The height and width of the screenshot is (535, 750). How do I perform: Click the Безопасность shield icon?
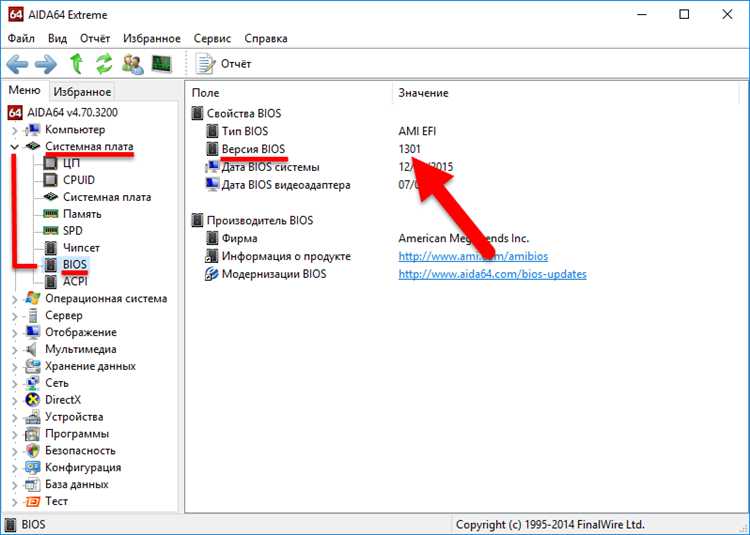pyautogui.click(x=33, y=451)
